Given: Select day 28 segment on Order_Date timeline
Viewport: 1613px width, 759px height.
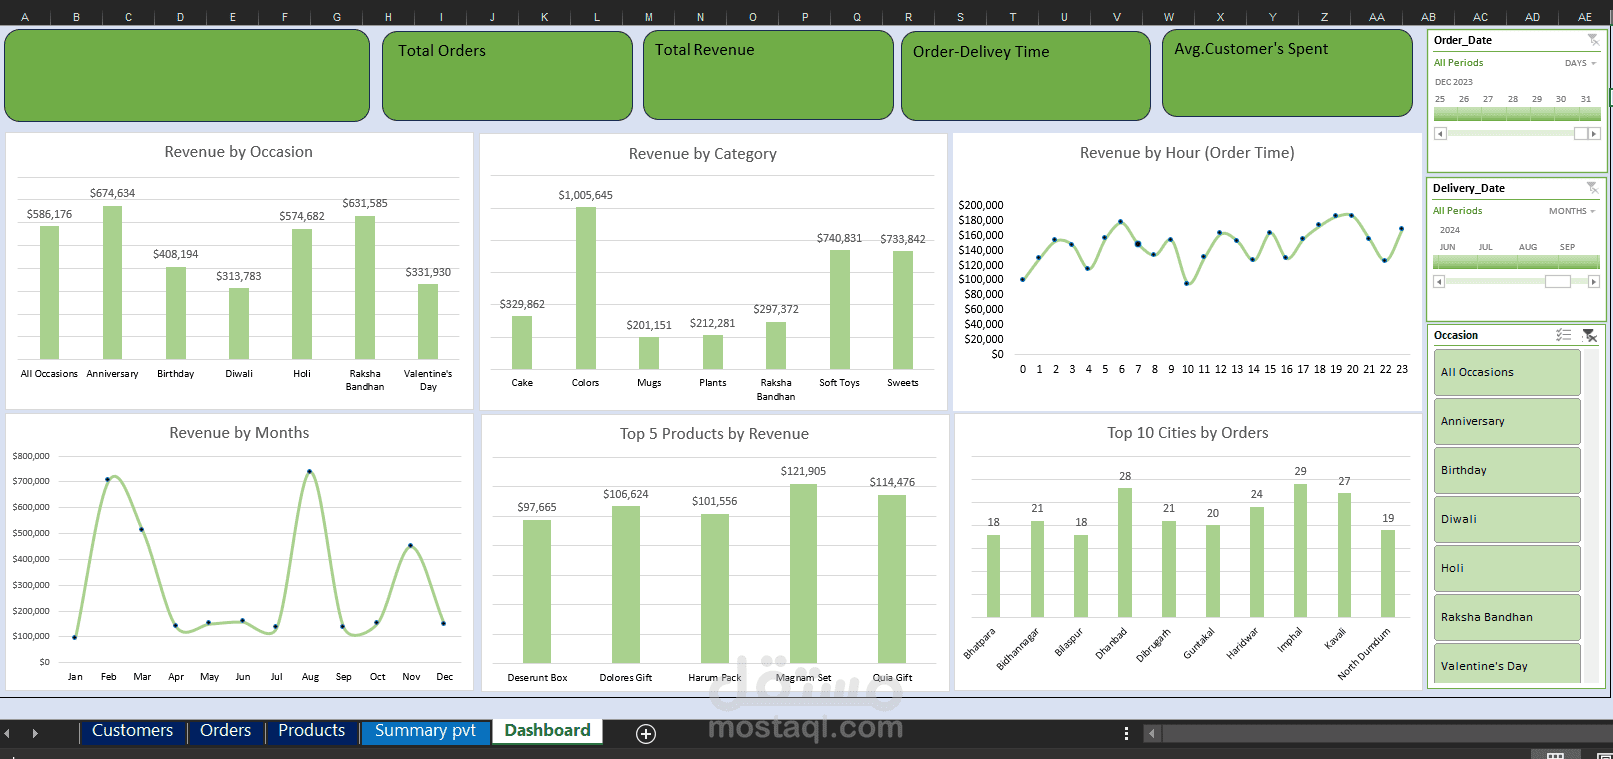Looking at the screenshot, I should coord(1518,114).
